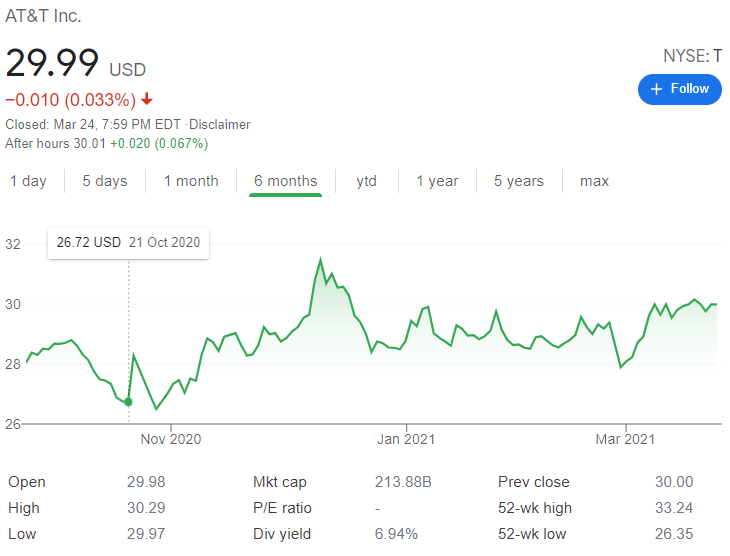Click the Low value 29.97
This screenshot has width=730, height=556.
pos(146,534)
